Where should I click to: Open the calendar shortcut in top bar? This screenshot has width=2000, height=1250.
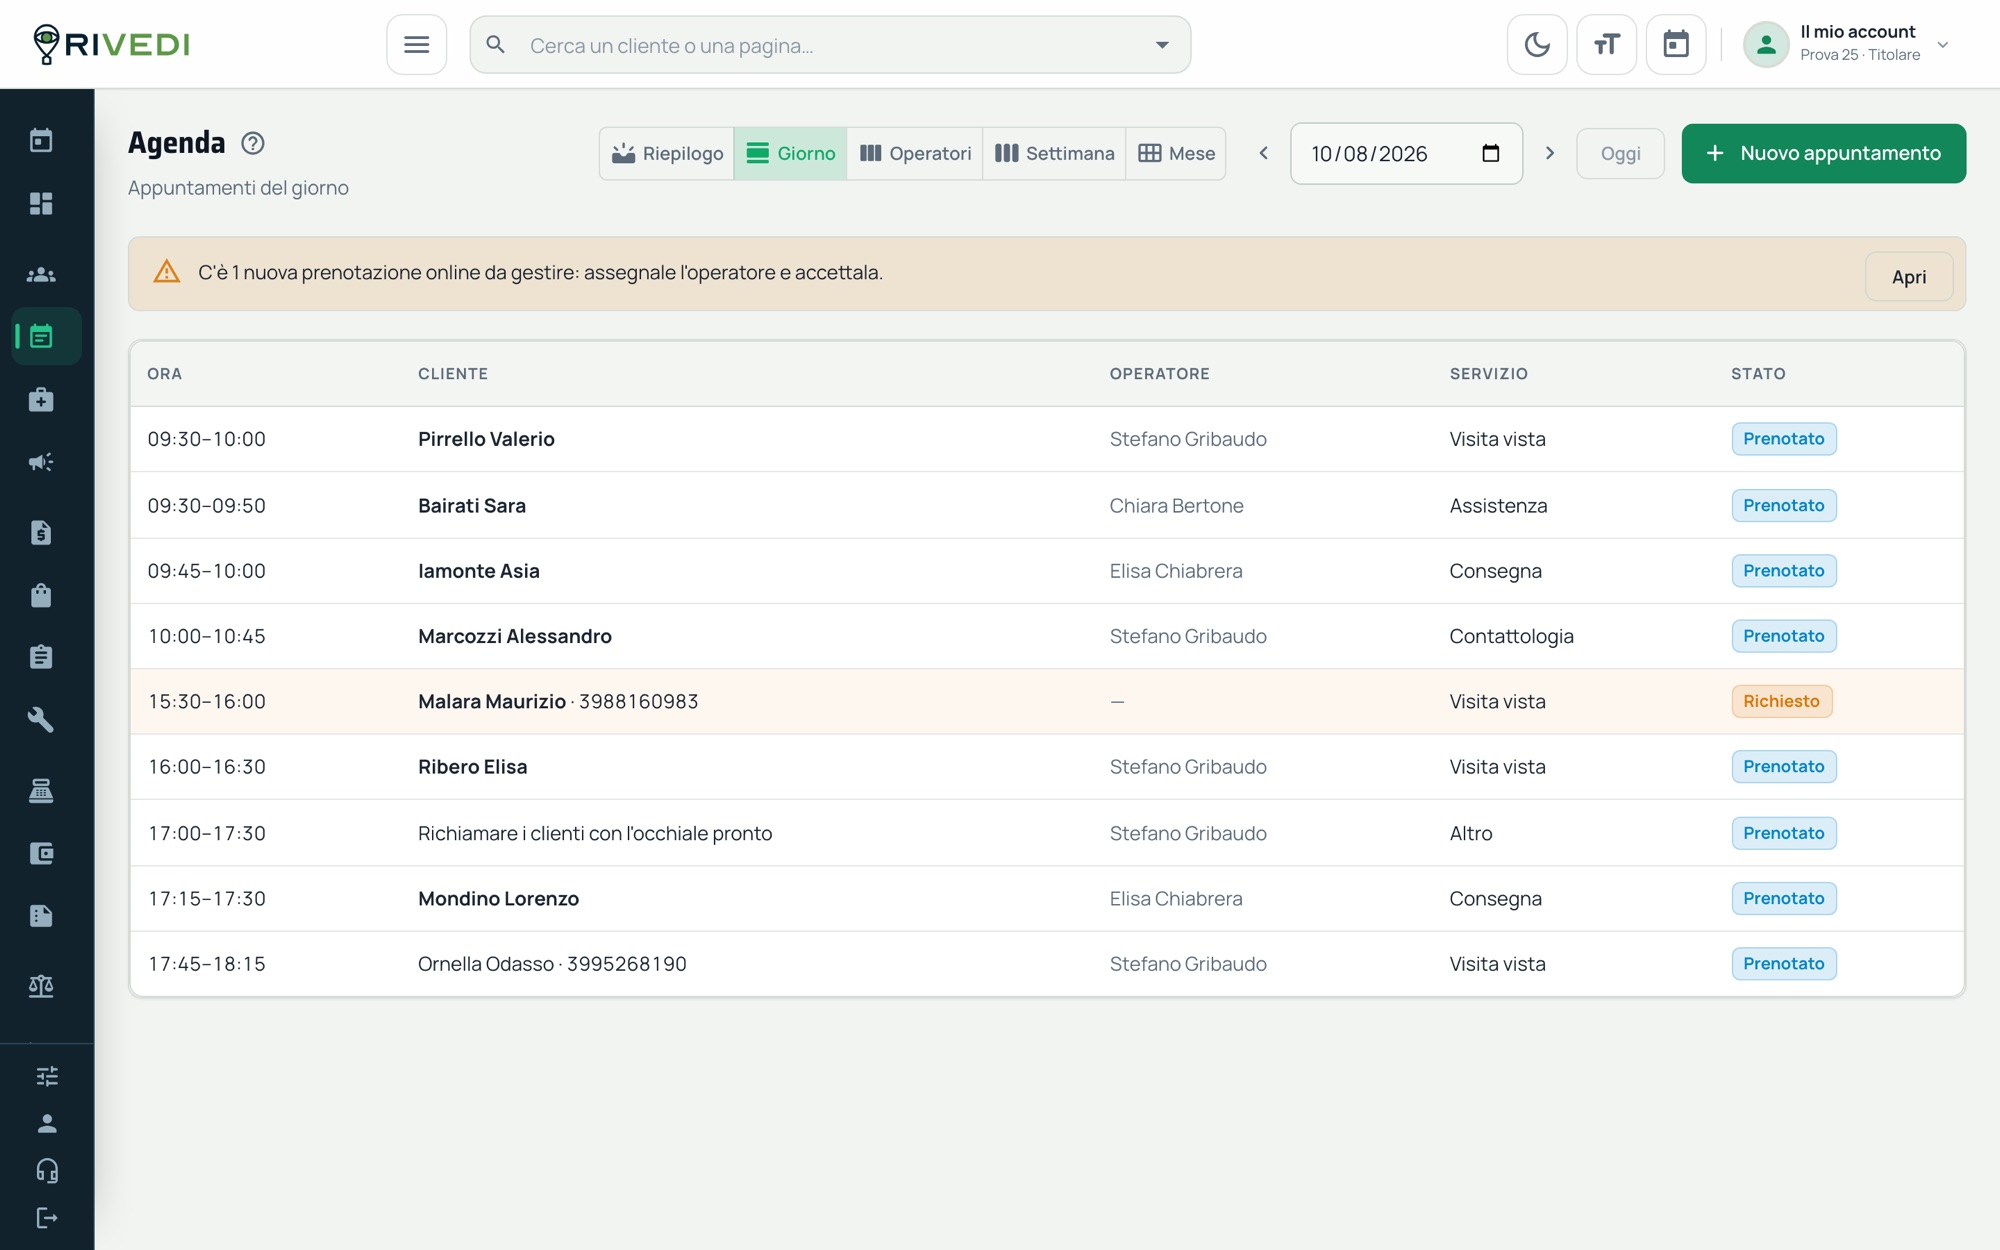tap(1676, 45)
